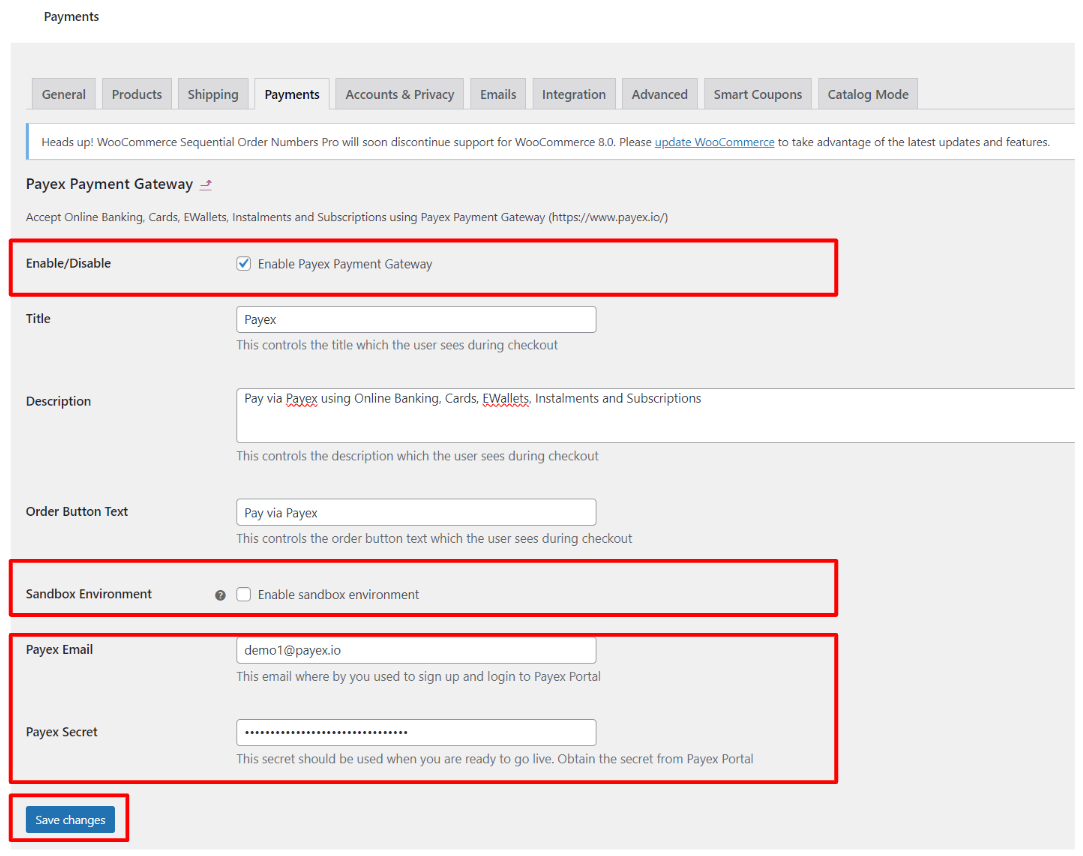
Task: Click the Sandbox Environment row label
Action: point(88,594)
